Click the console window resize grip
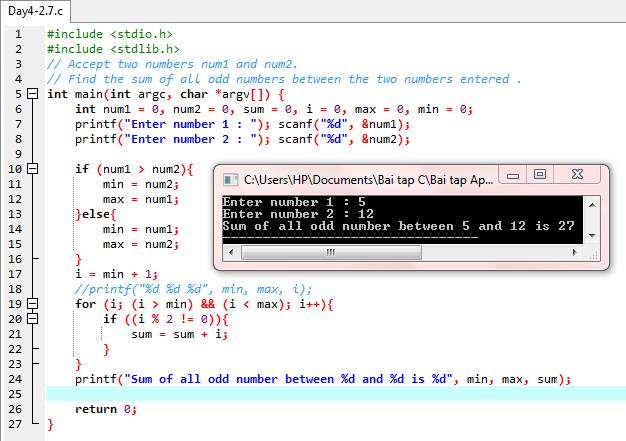This screenshot has height=441, width=626. [593, 255]
